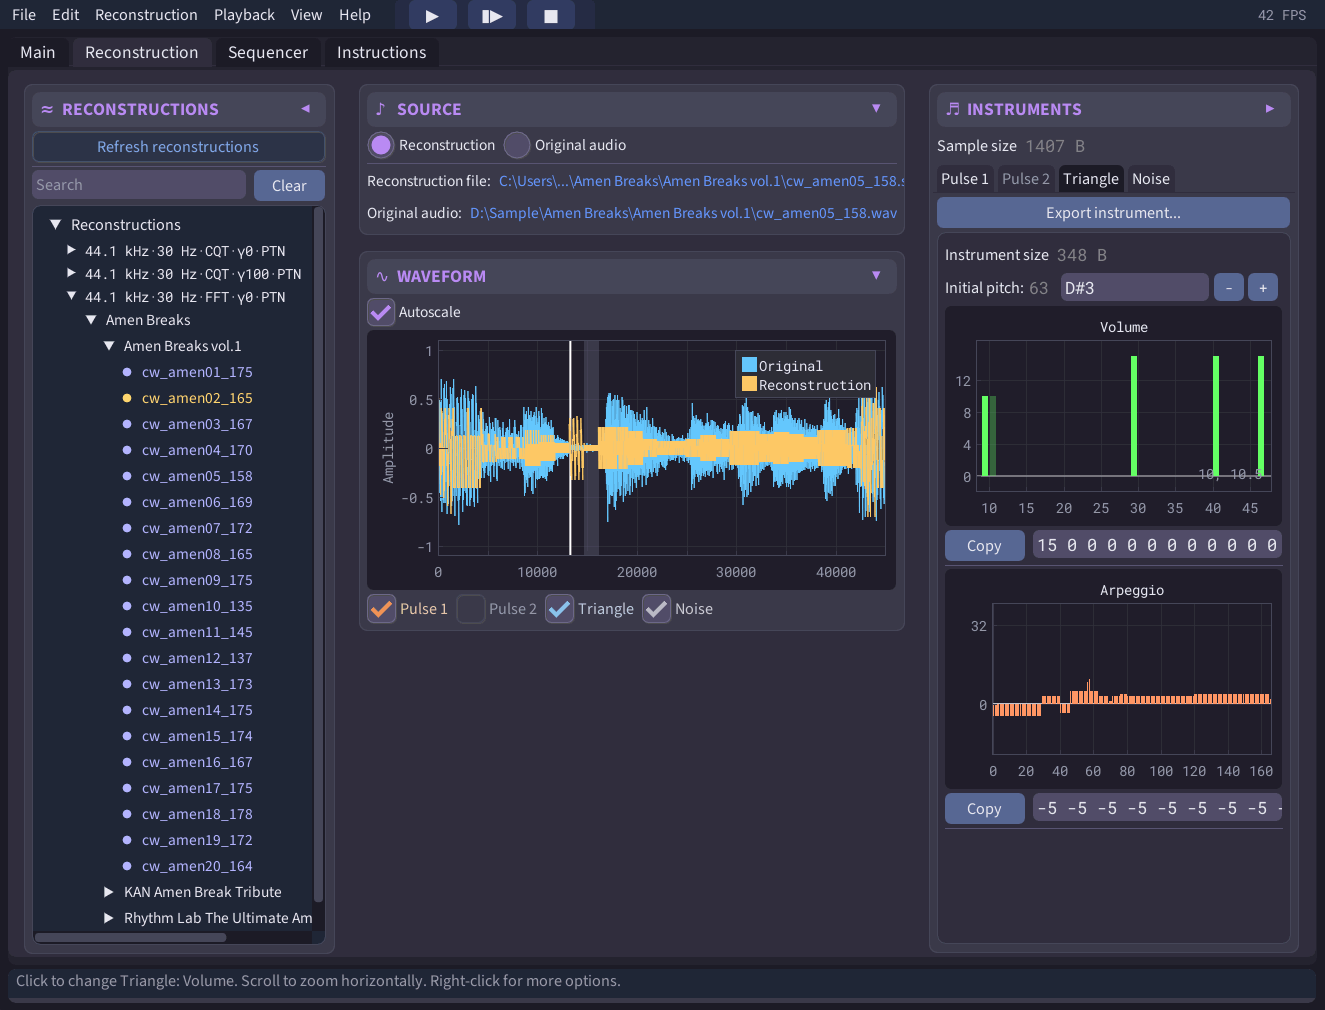
Task: Switch to the Sequencer tab
Action: tap(268, 52)
